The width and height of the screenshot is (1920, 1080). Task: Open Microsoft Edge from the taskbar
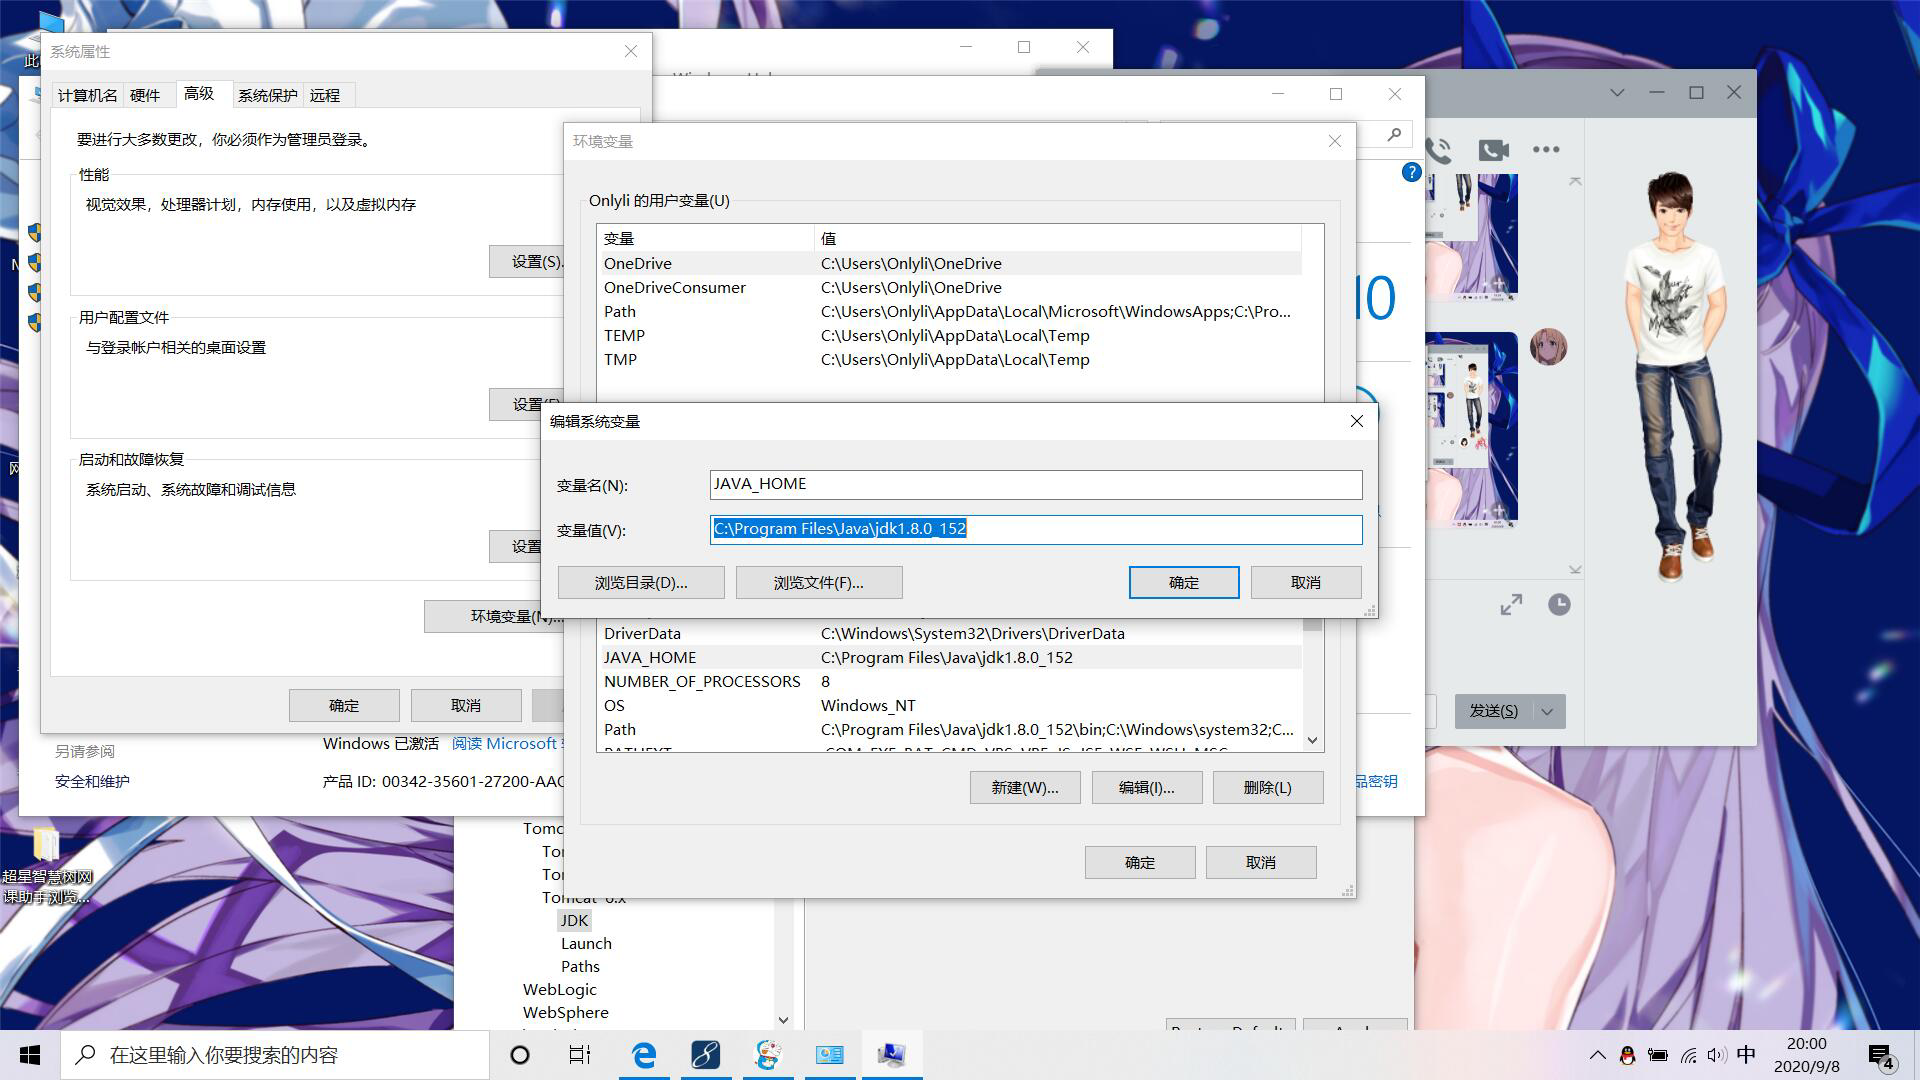pos(644,1055)
